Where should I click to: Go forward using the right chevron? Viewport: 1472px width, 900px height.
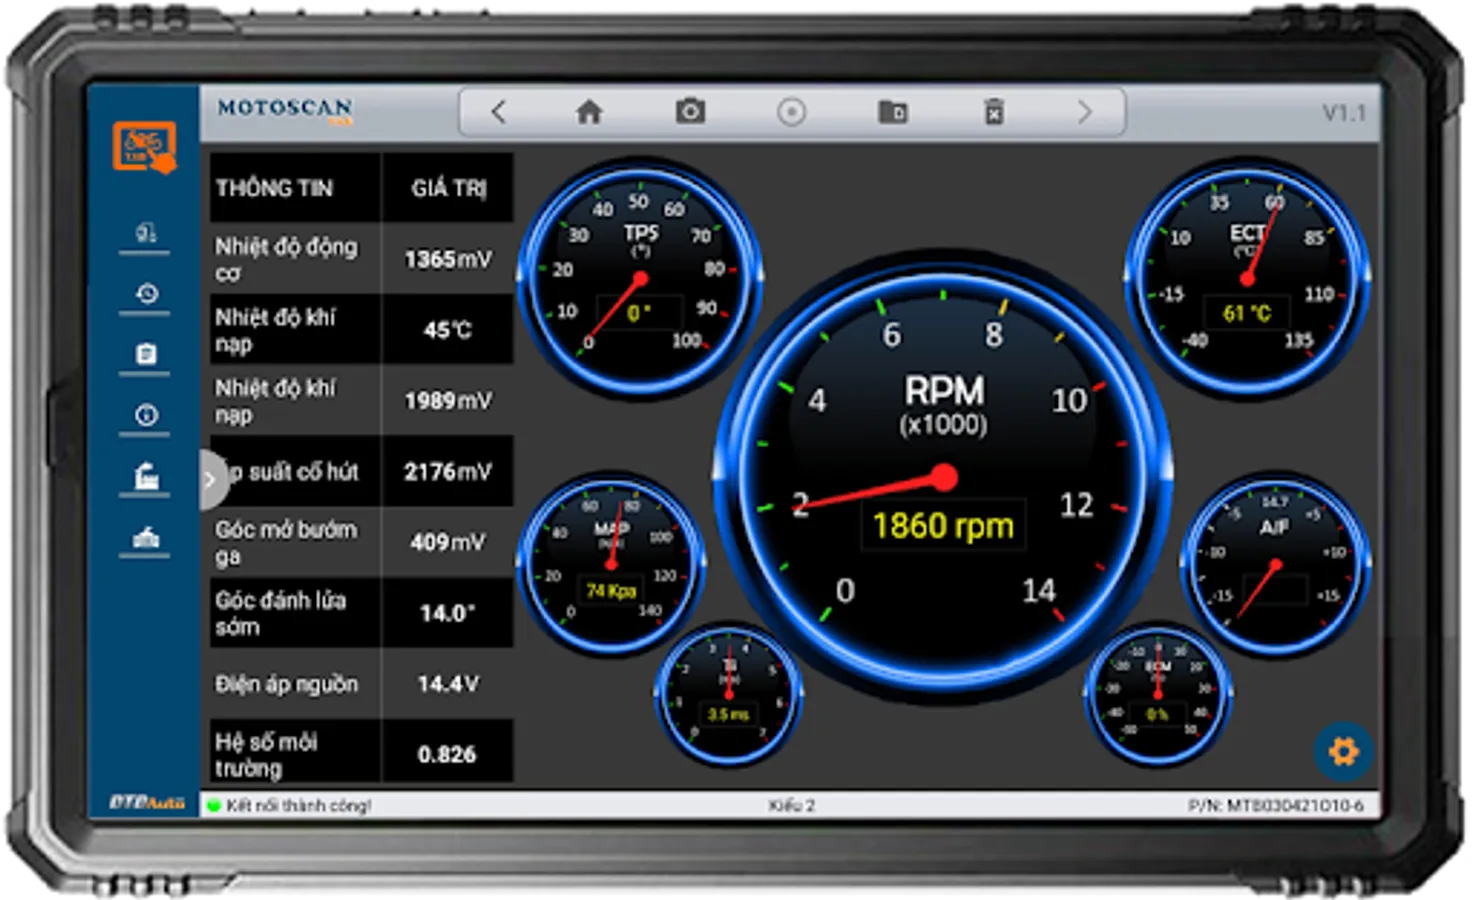1085,112
